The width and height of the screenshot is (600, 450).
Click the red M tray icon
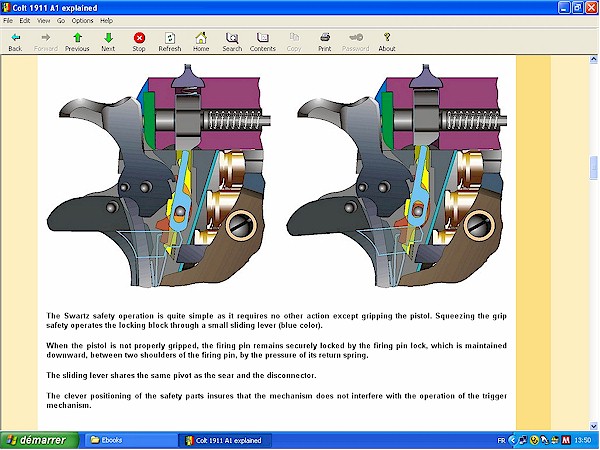[566, 441]
